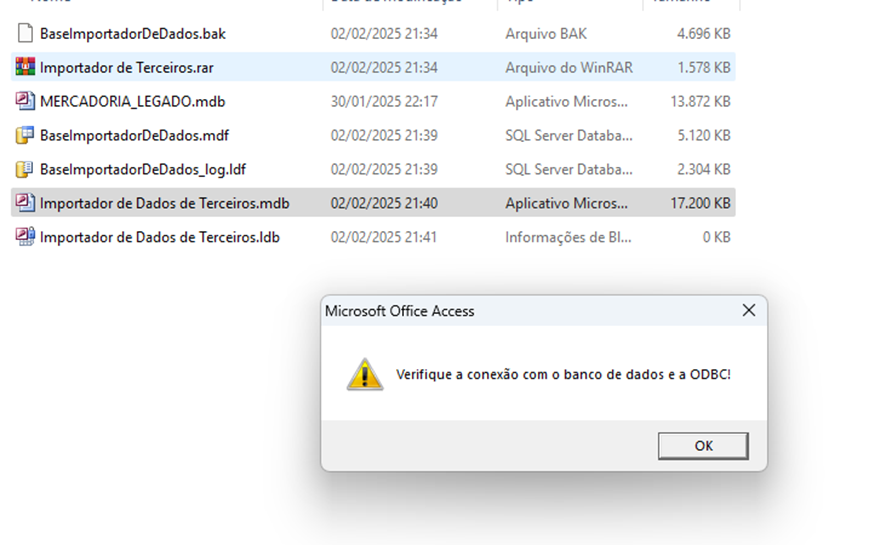The image size is (886, 545).
Task: Click the yellow warning triangle icon
Action: (x=365, y=374)
